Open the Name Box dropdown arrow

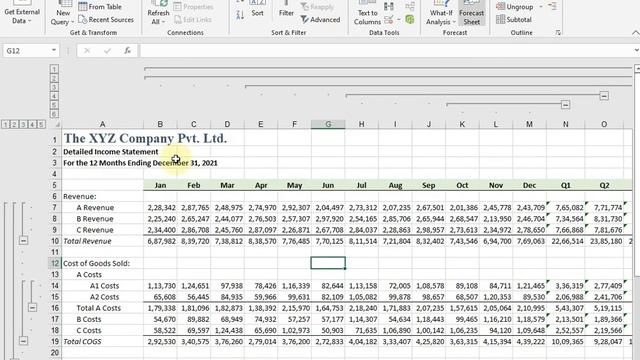[53, 51]
